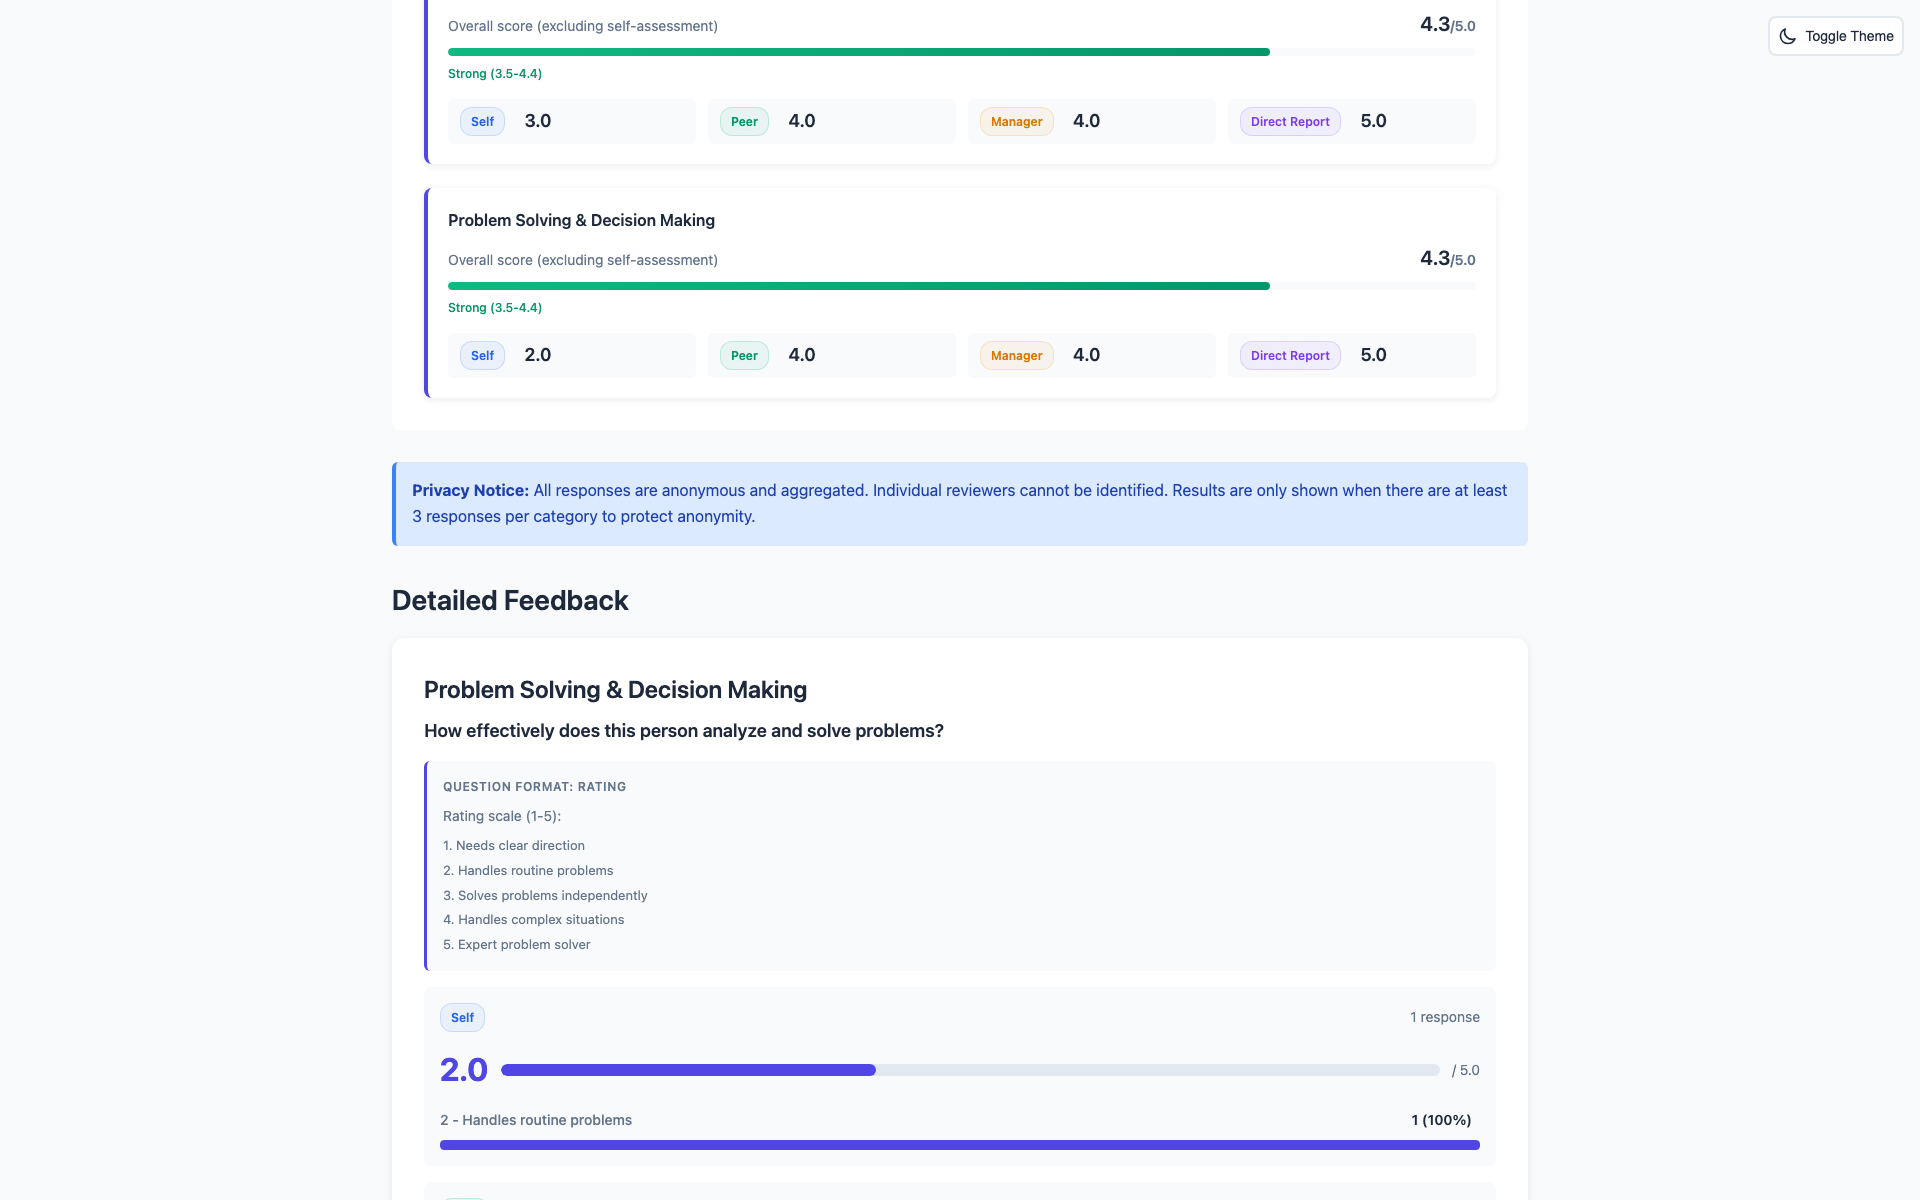This screenshot has height=1200, width=1920.
Task: Click the moon icon on Toggle Theme
Action: click(x=1789, y=36)
